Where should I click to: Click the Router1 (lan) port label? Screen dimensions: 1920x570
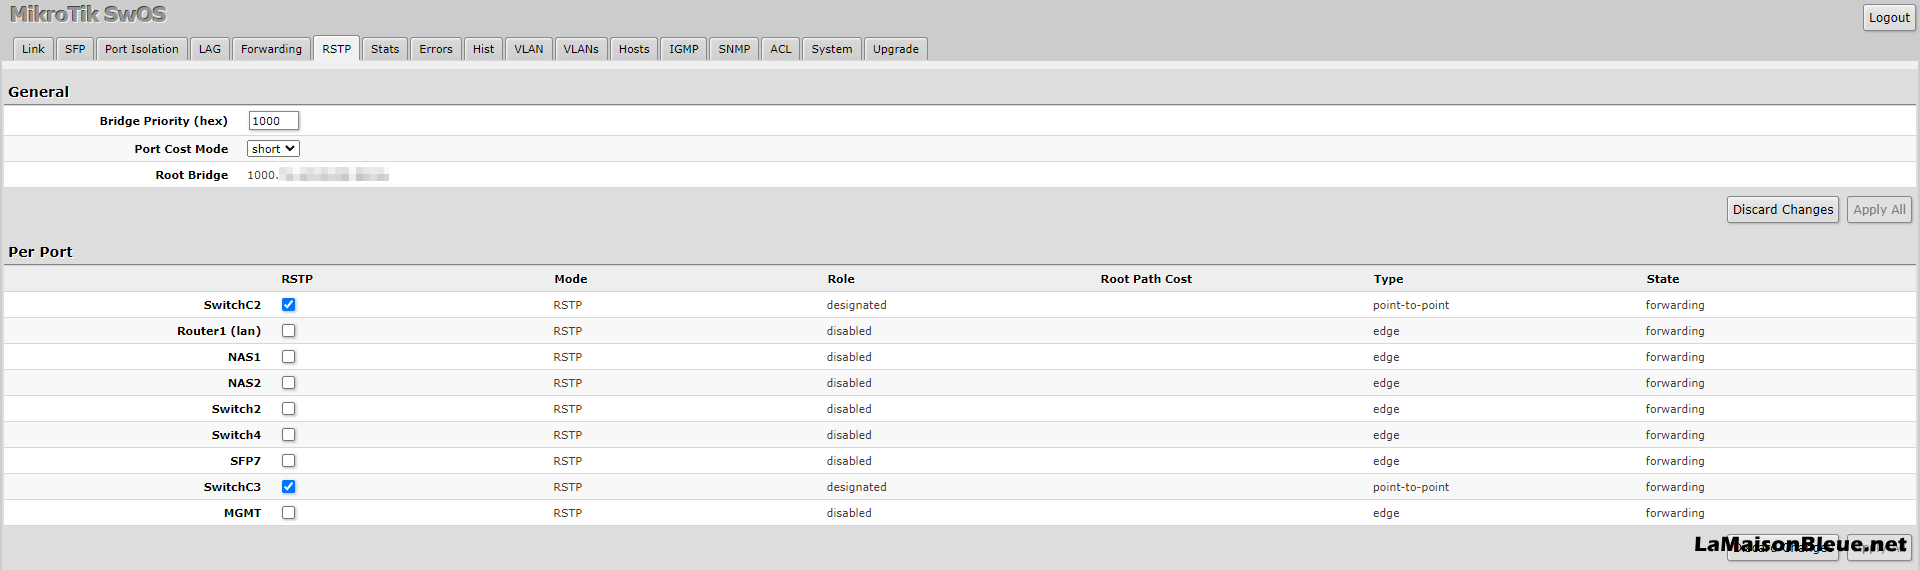coord(219,331)
